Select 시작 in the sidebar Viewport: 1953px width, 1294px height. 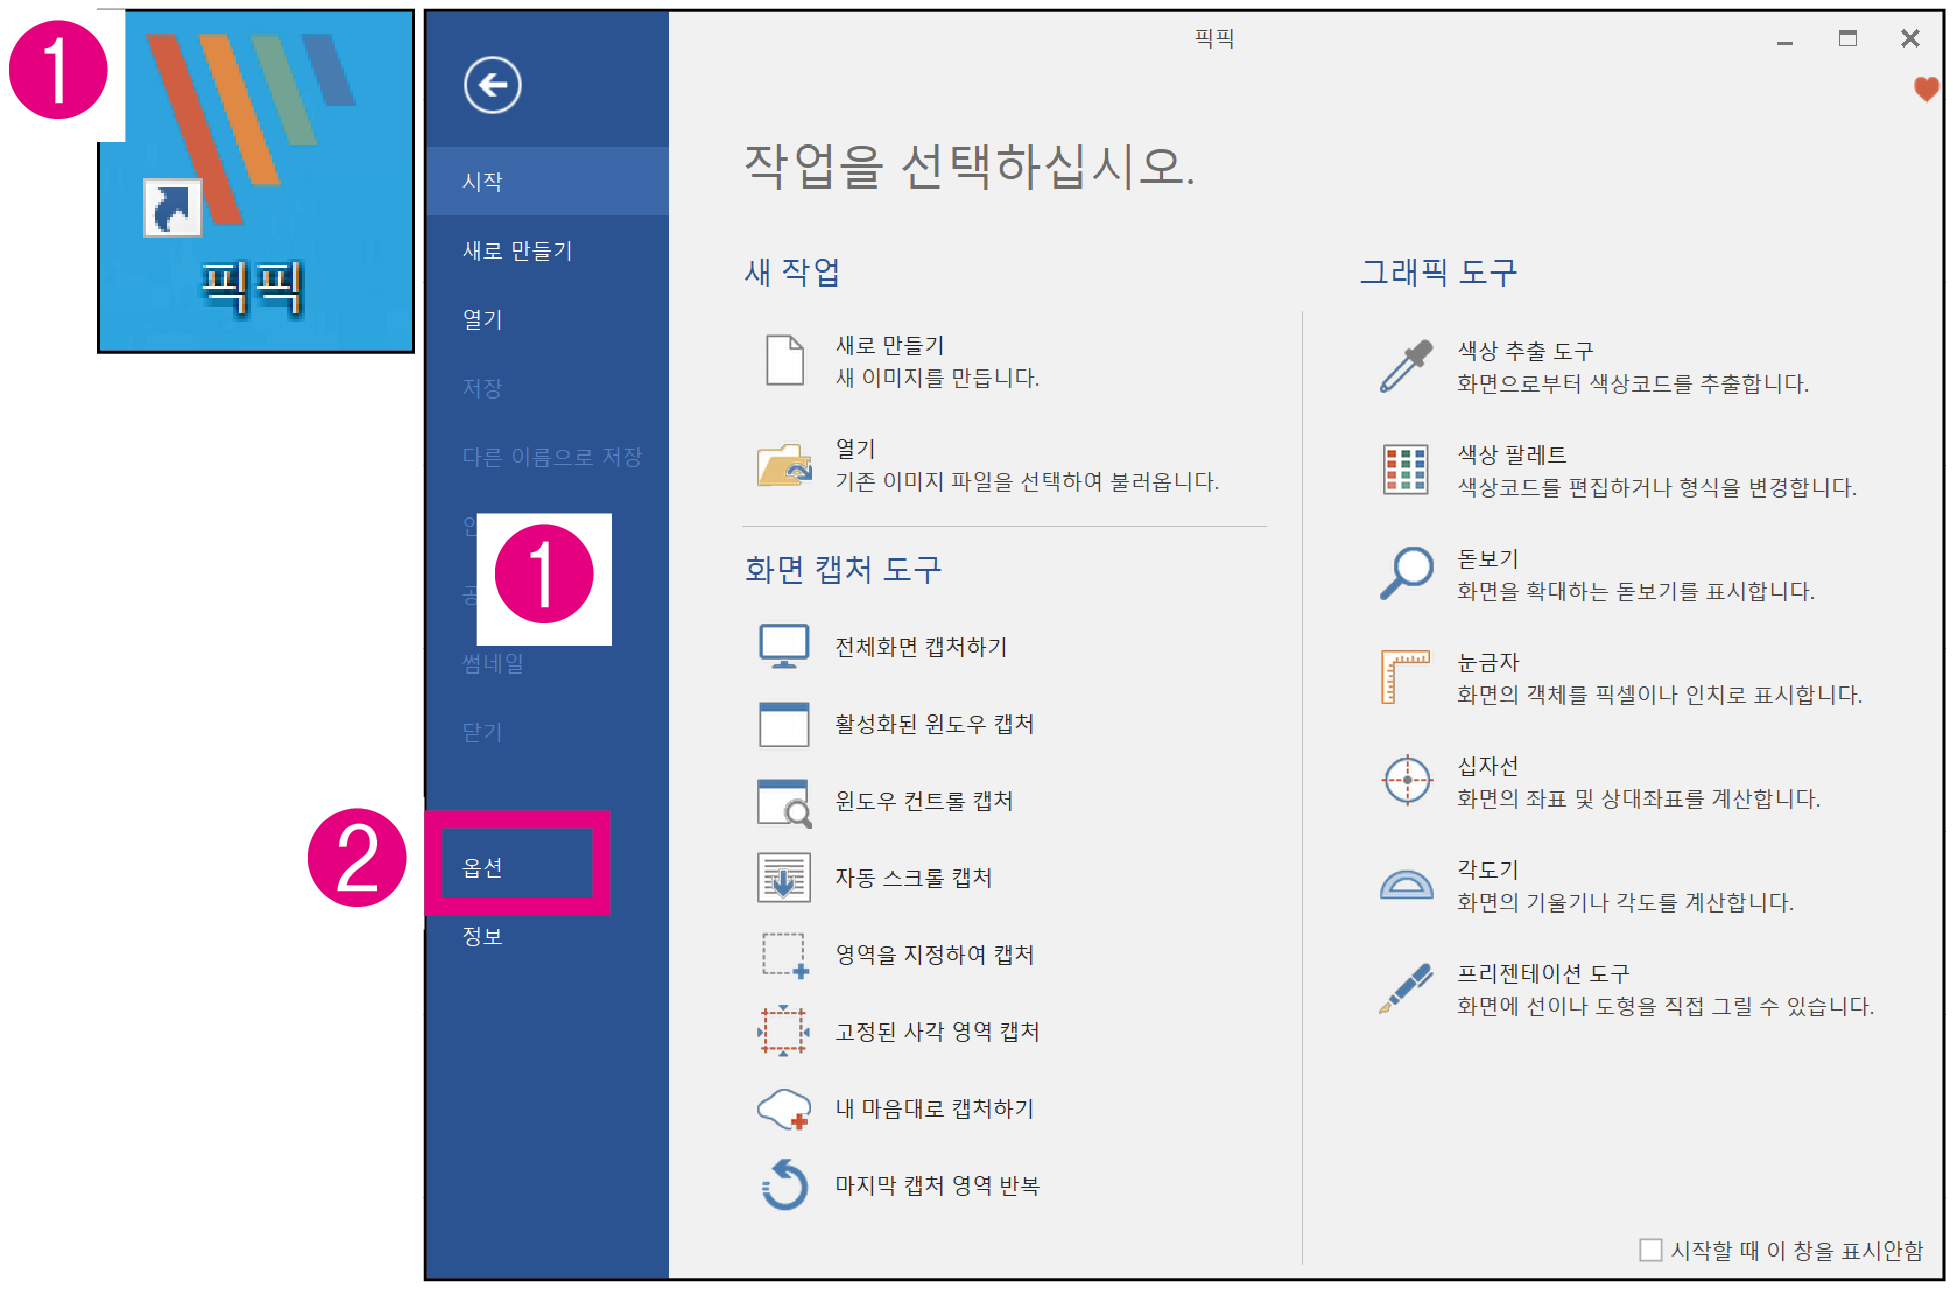coord(548,181)
